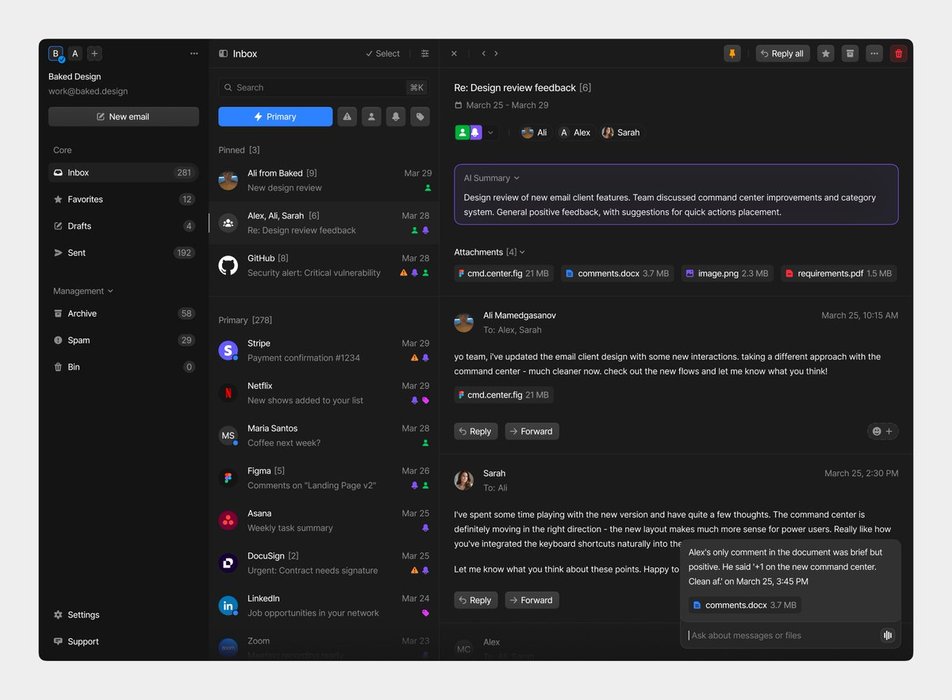The image size is (952, 700).
Task: Click the voice input icon in AI chat
Action: [x=887, y=635]
